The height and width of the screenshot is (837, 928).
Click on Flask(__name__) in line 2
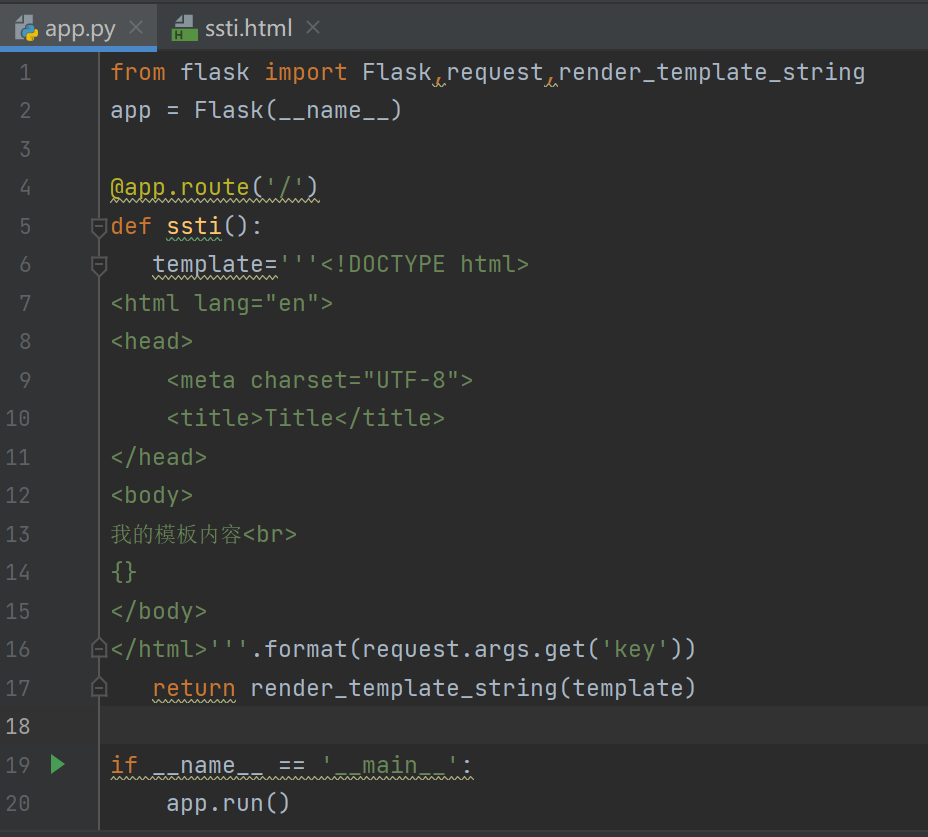pyautogui.click(x=298, y=110)
